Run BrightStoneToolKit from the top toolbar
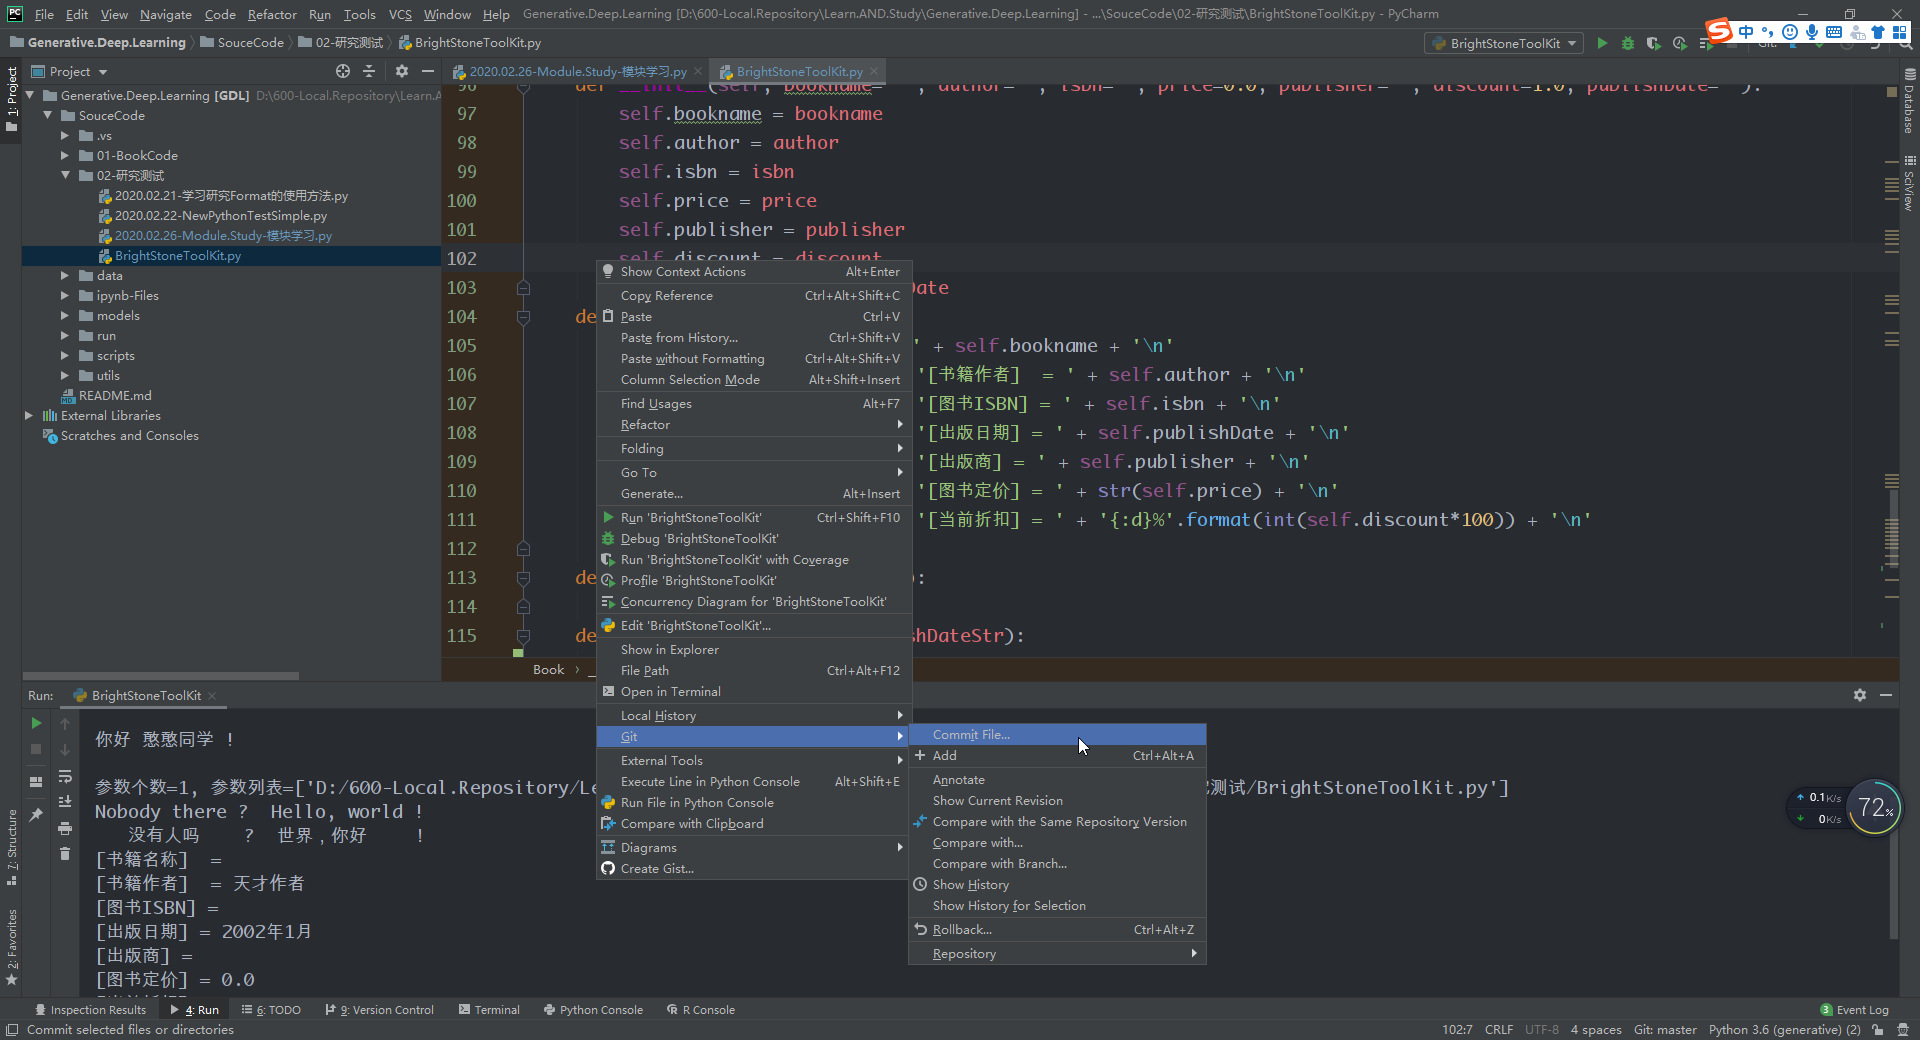The width and height of the screenshot is (1920, 1040). (x=1602, y=43)
